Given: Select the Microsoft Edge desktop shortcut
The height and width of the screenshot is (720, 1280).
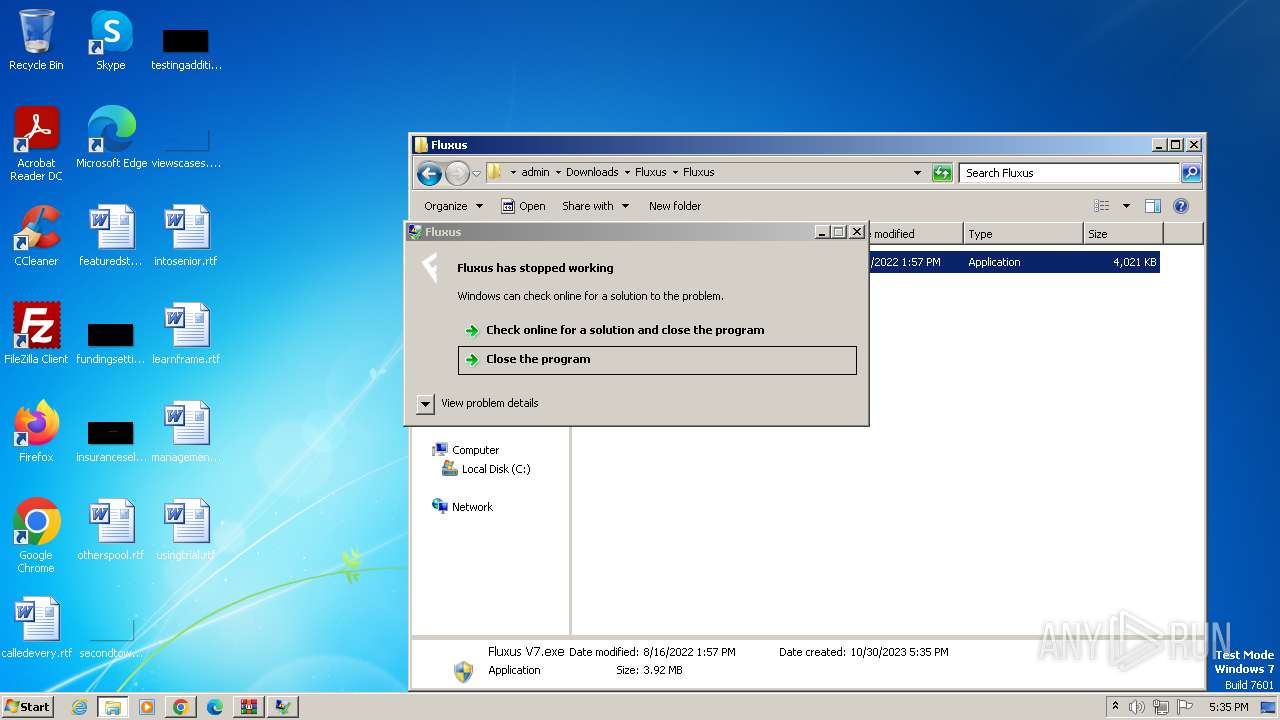Looking at the screenshot, I should (111, 130).
